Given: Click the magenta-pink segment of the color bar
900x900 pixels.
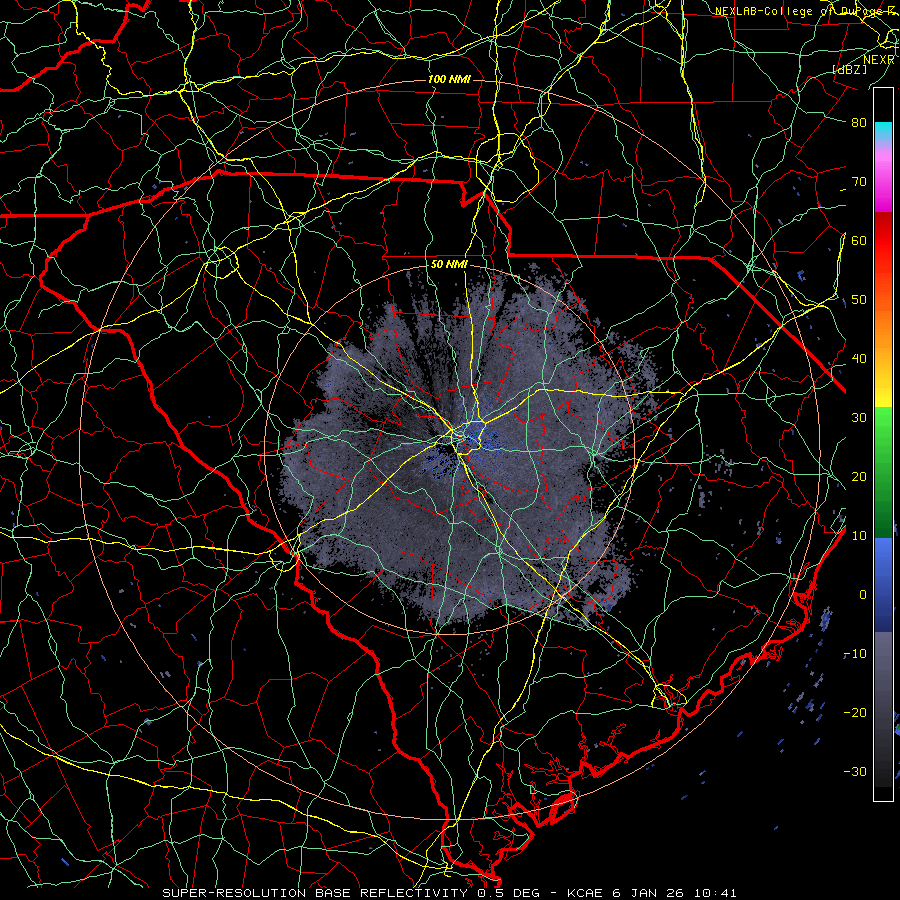Looking at the screenshot, I should [x=883, y=177].
